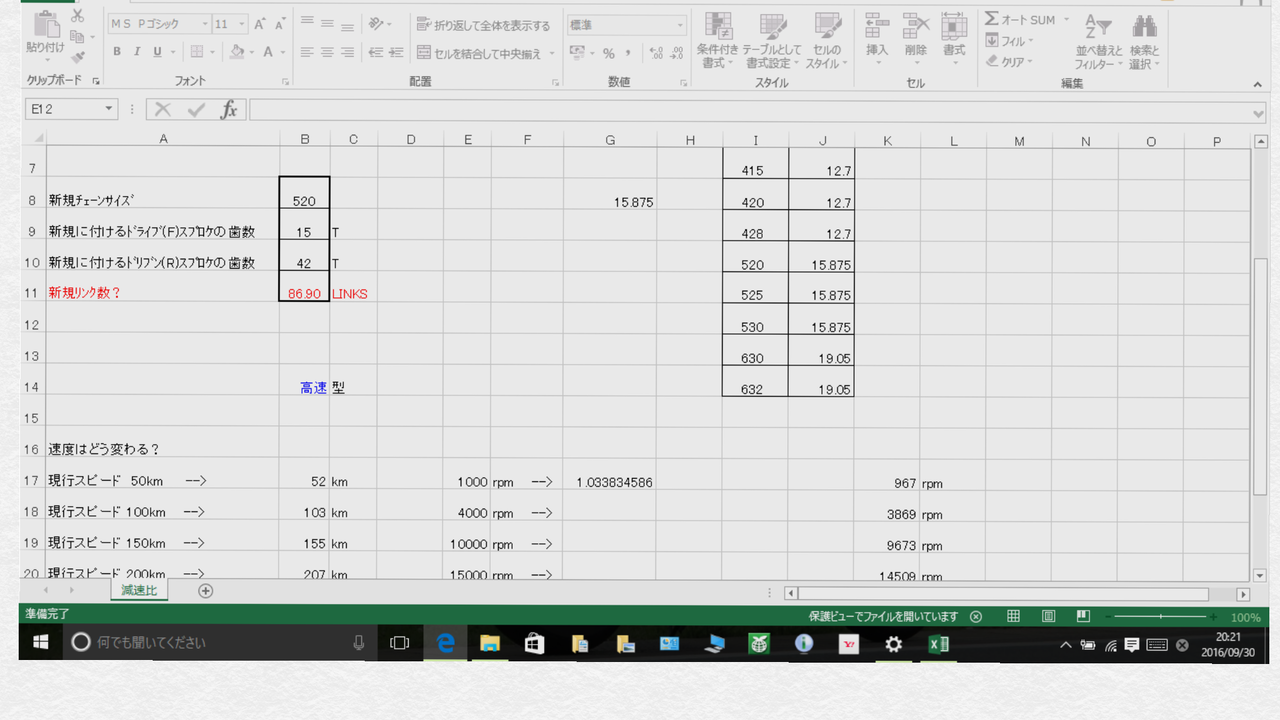Open セルのスタイル cell styles gallery

[x=827, y=41]
